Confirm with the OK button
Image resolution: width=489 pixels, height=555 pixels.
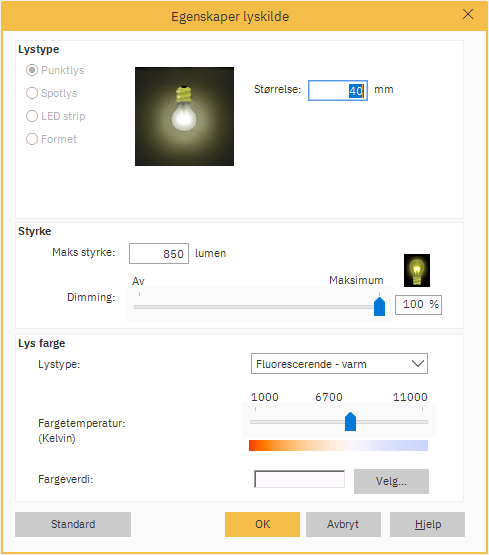point(262,524)
